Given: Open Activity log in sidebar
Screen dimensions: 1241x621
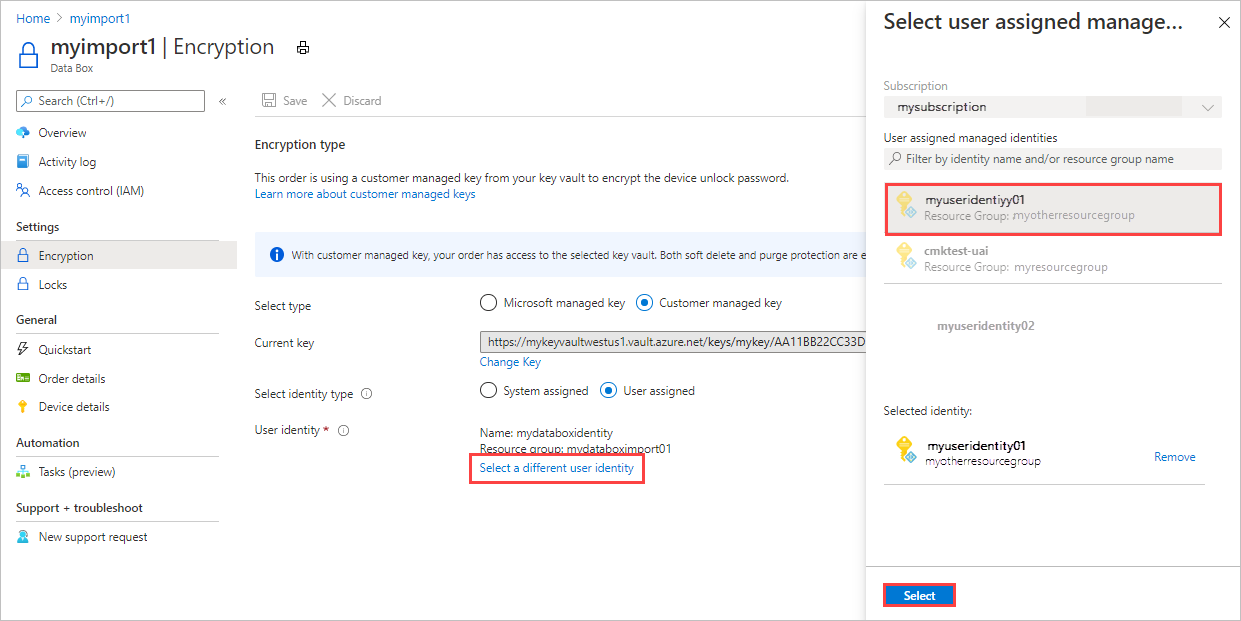Looking at the screenshot, I should [x=67, y=162].
